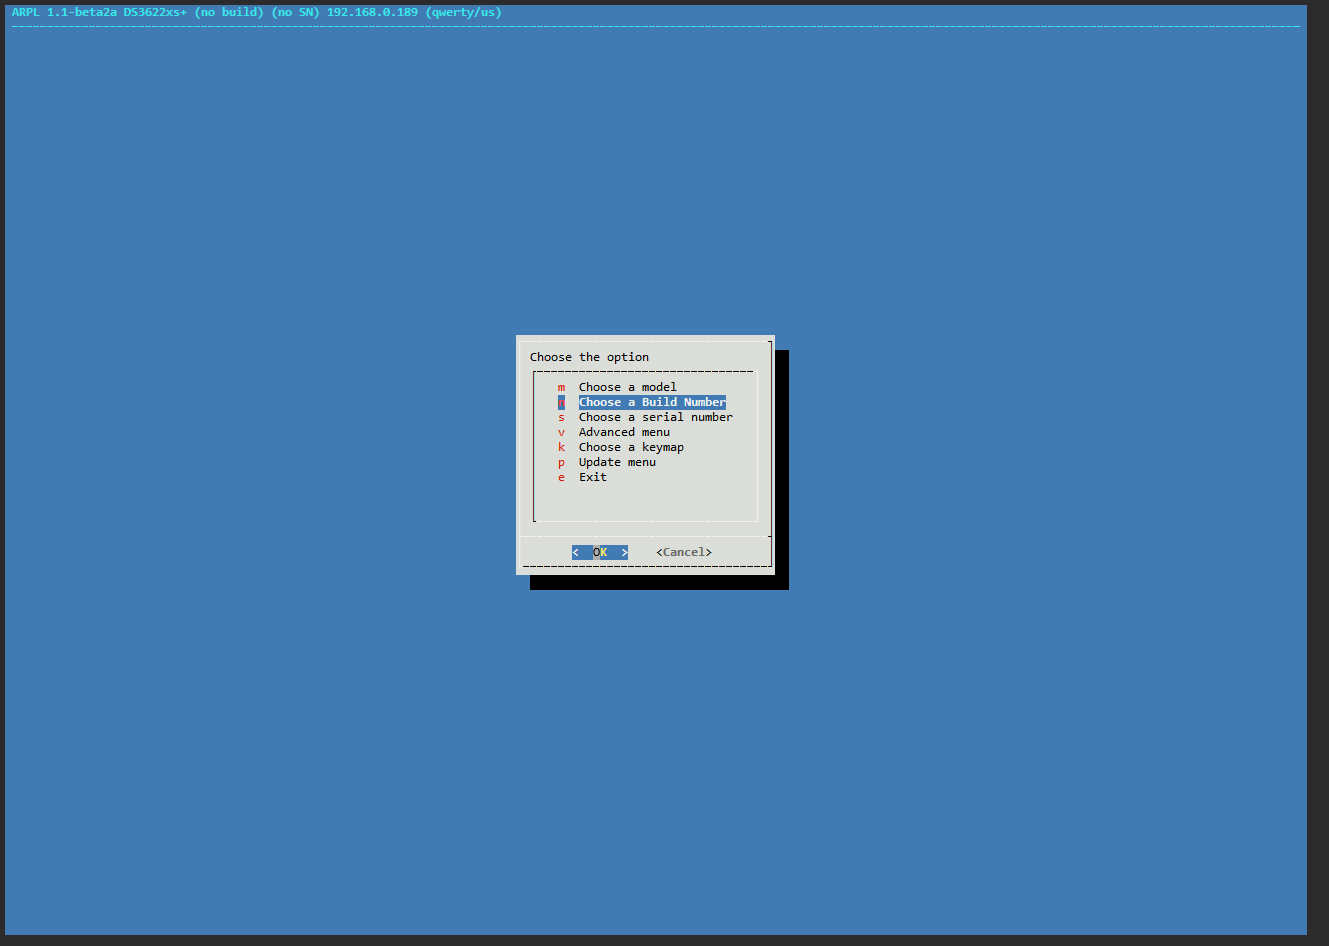
Task: Click the red "m" hotkey letter
Action: (x=561, y=387)
